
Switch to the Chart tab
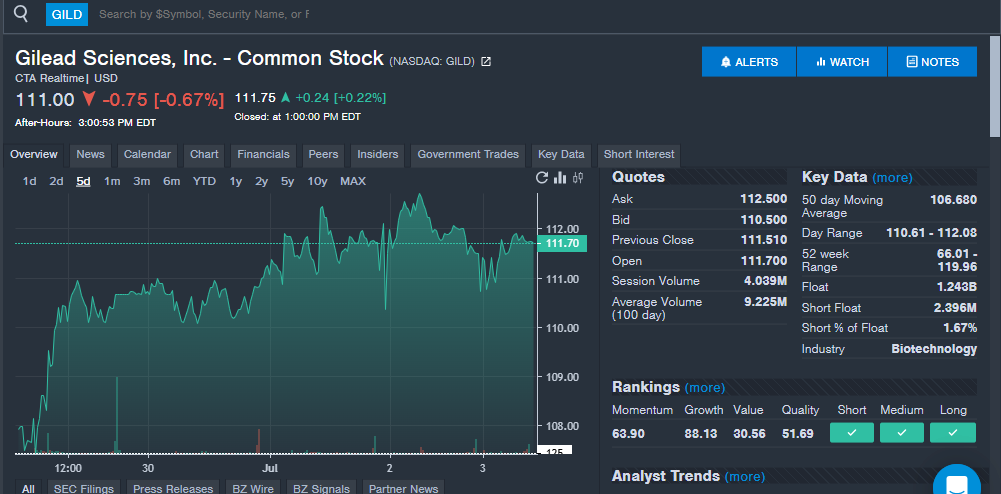pyautogui.click(x=204, y=154)
